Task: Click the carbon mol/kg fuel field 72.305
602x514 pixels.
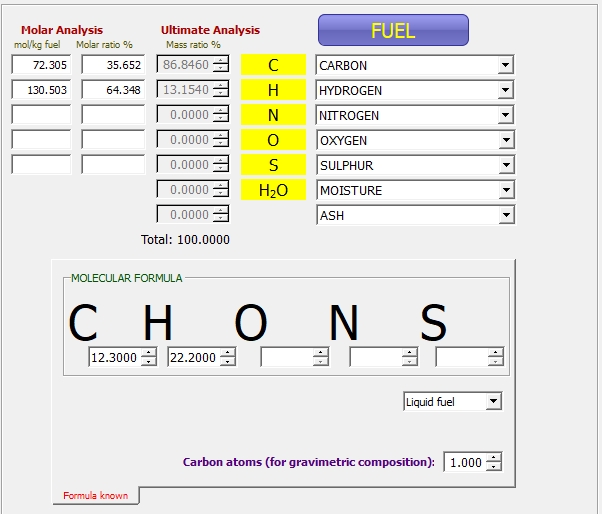Action: [x=41, y=66]
